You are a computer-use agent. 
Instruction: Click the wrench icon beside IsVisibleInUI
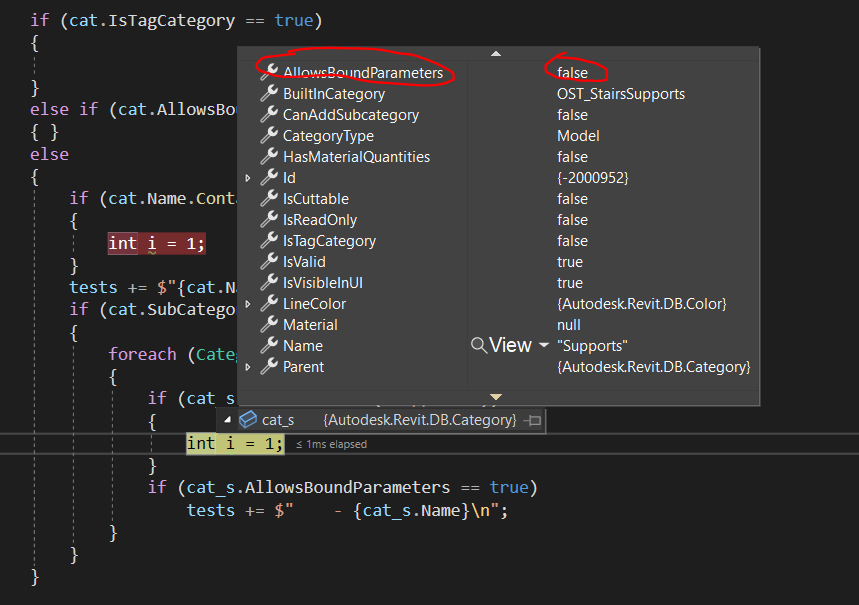[268, 283]
